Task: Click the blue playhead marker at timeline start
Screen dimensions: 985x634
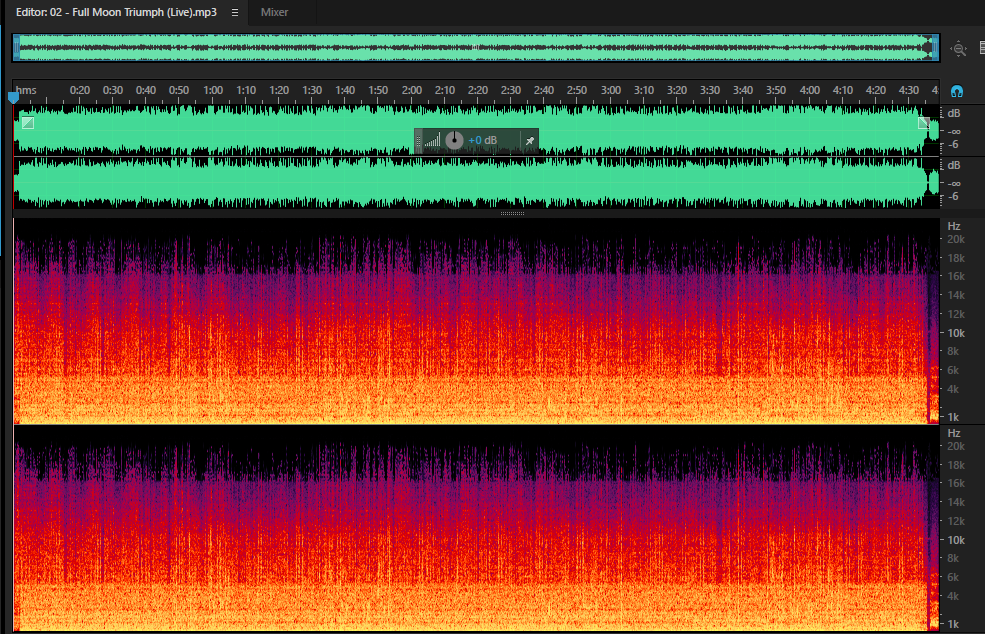Action: 13,97
